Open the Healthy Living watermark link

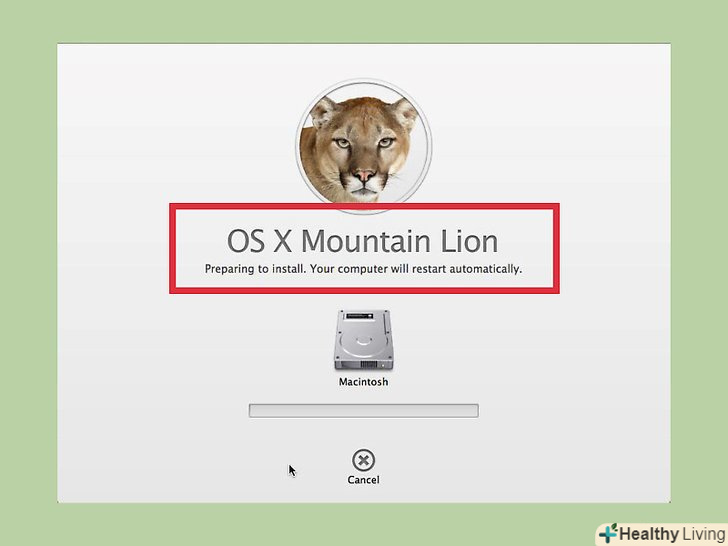point(662,534)
